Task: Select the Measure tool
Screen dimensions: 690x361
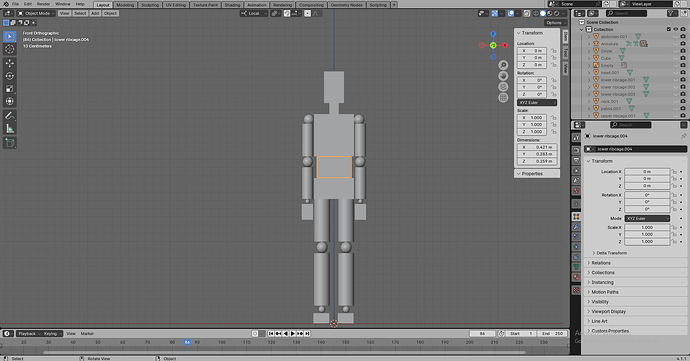Action: pos(10,129)
